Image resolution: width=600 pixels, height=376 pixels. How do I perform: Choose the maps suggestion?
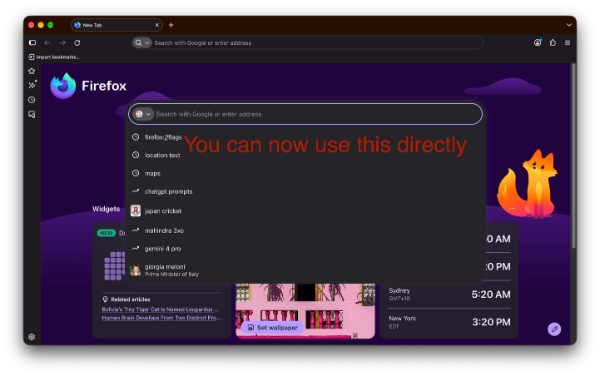pyautogui.click(x=305, y=173)
